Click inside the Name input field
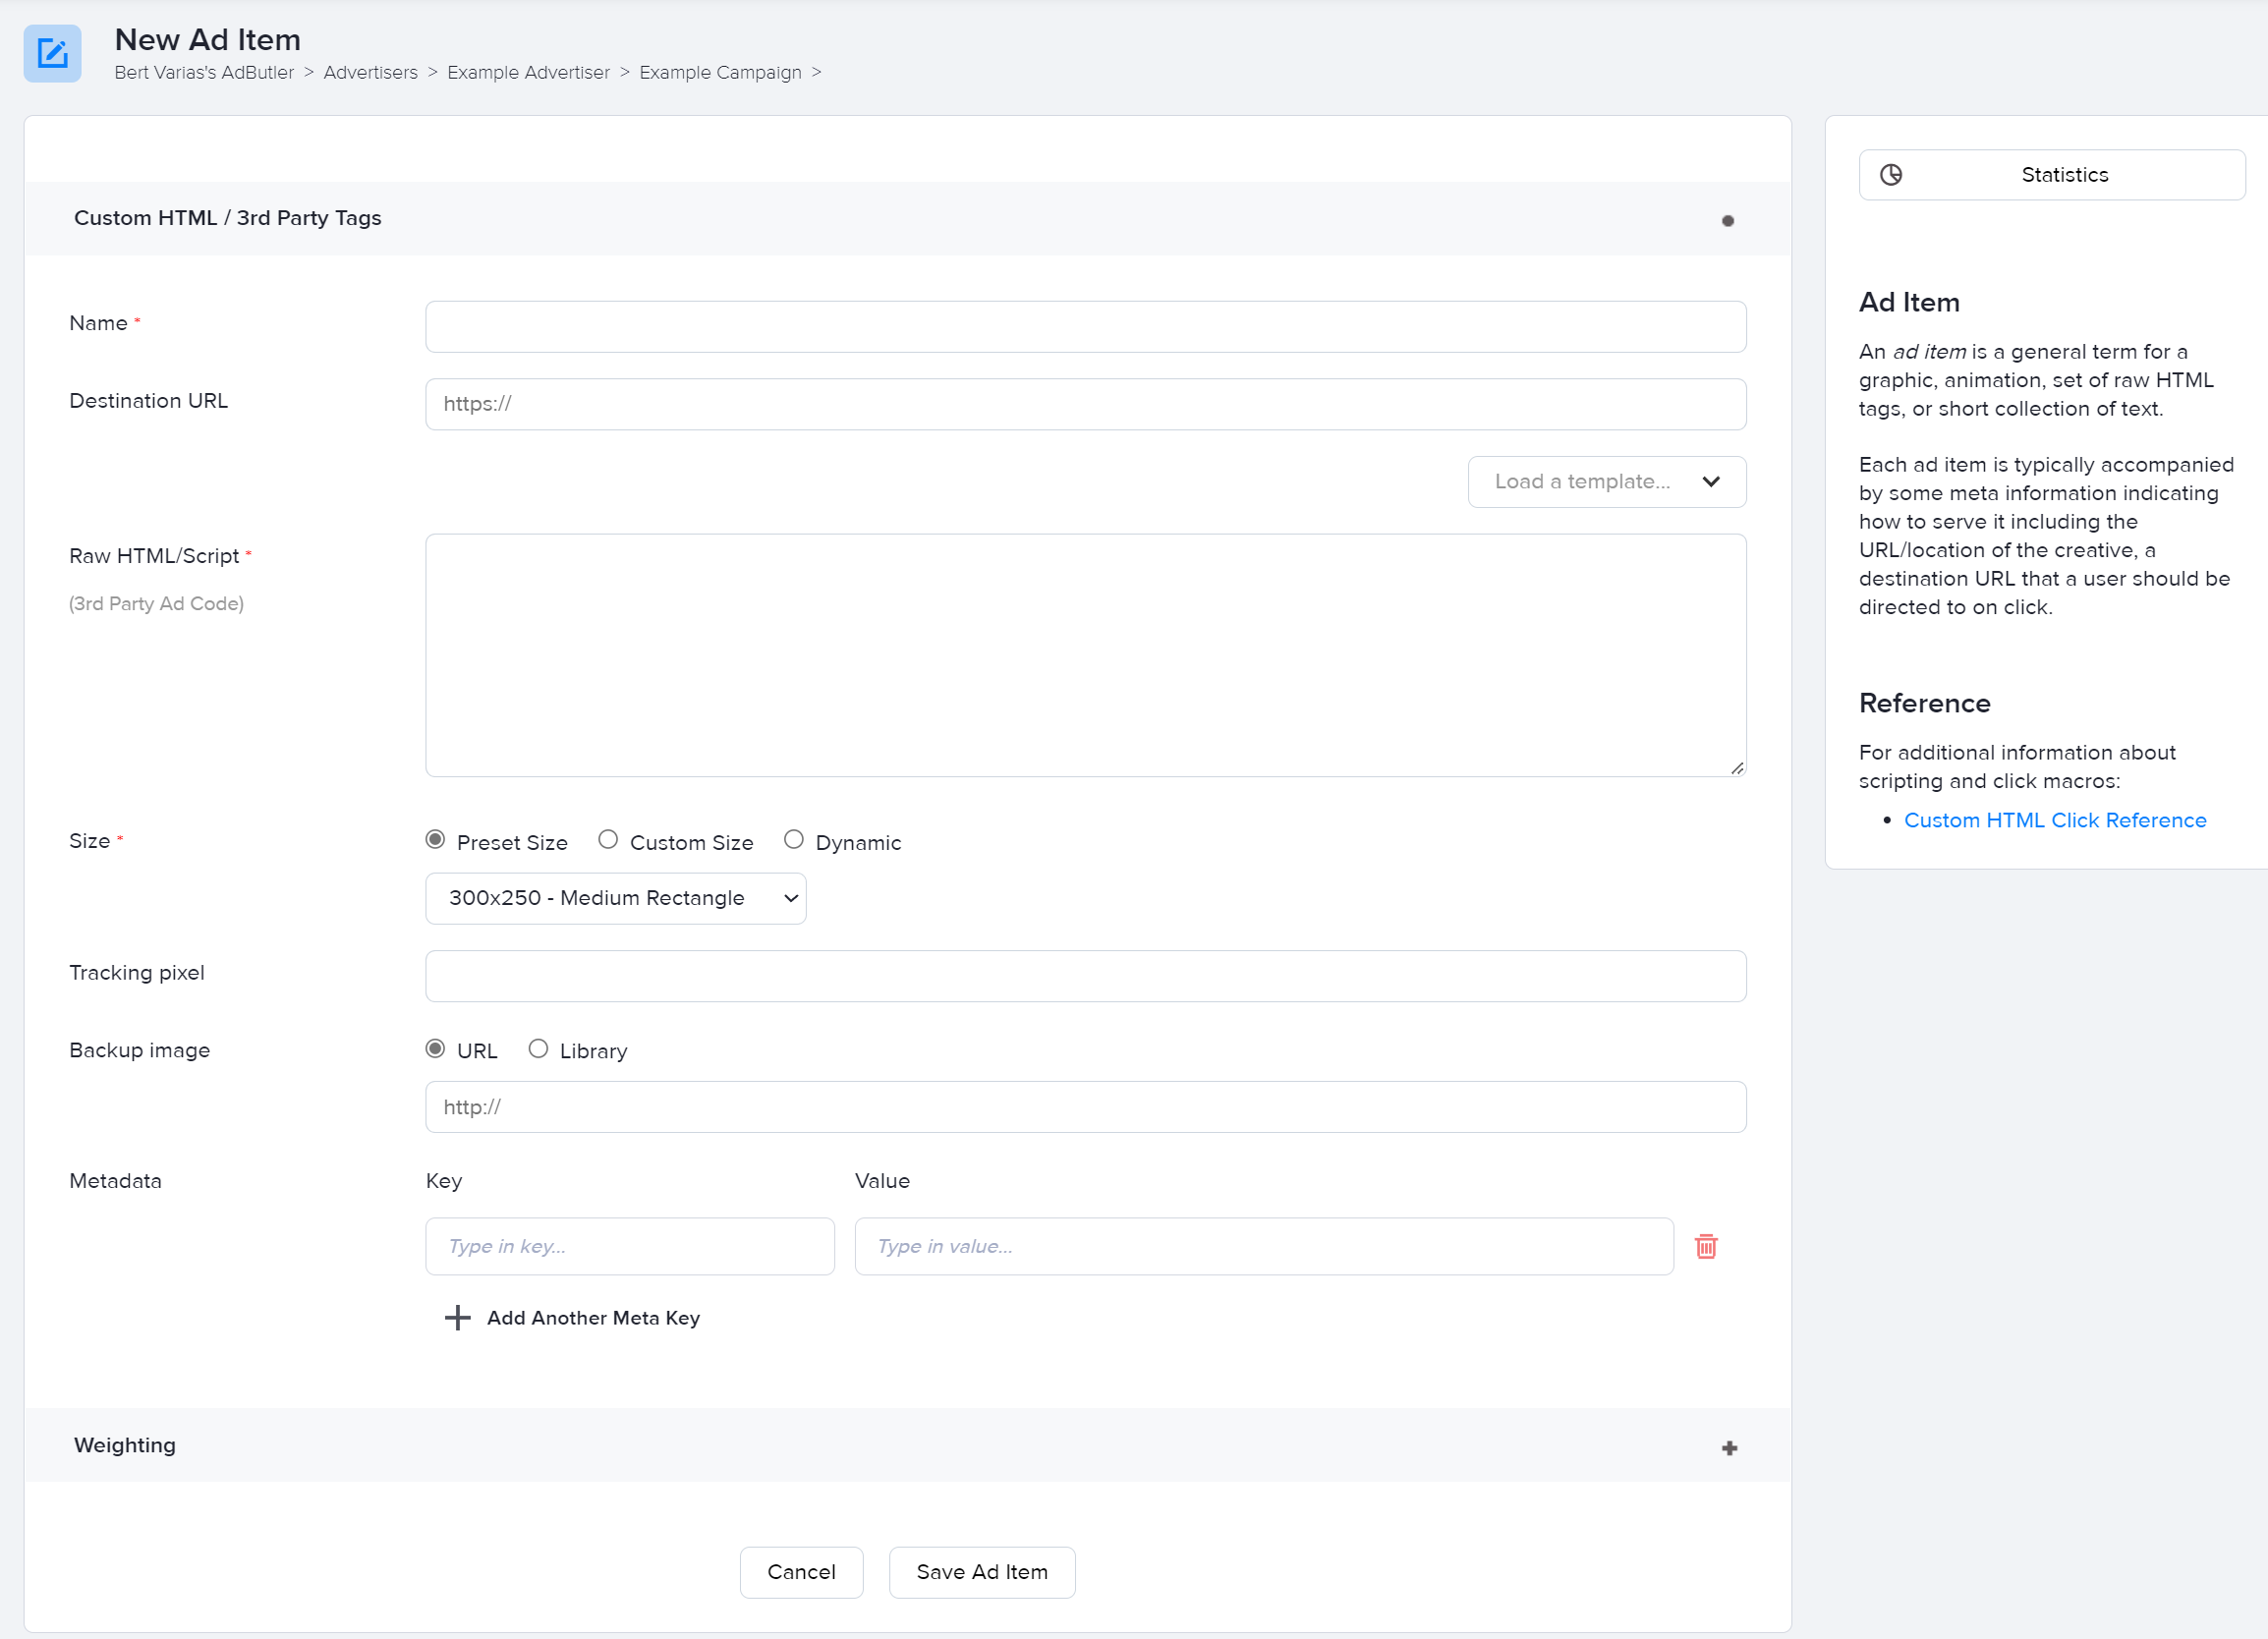The image size is (2268, 1639). (1085, 326)
